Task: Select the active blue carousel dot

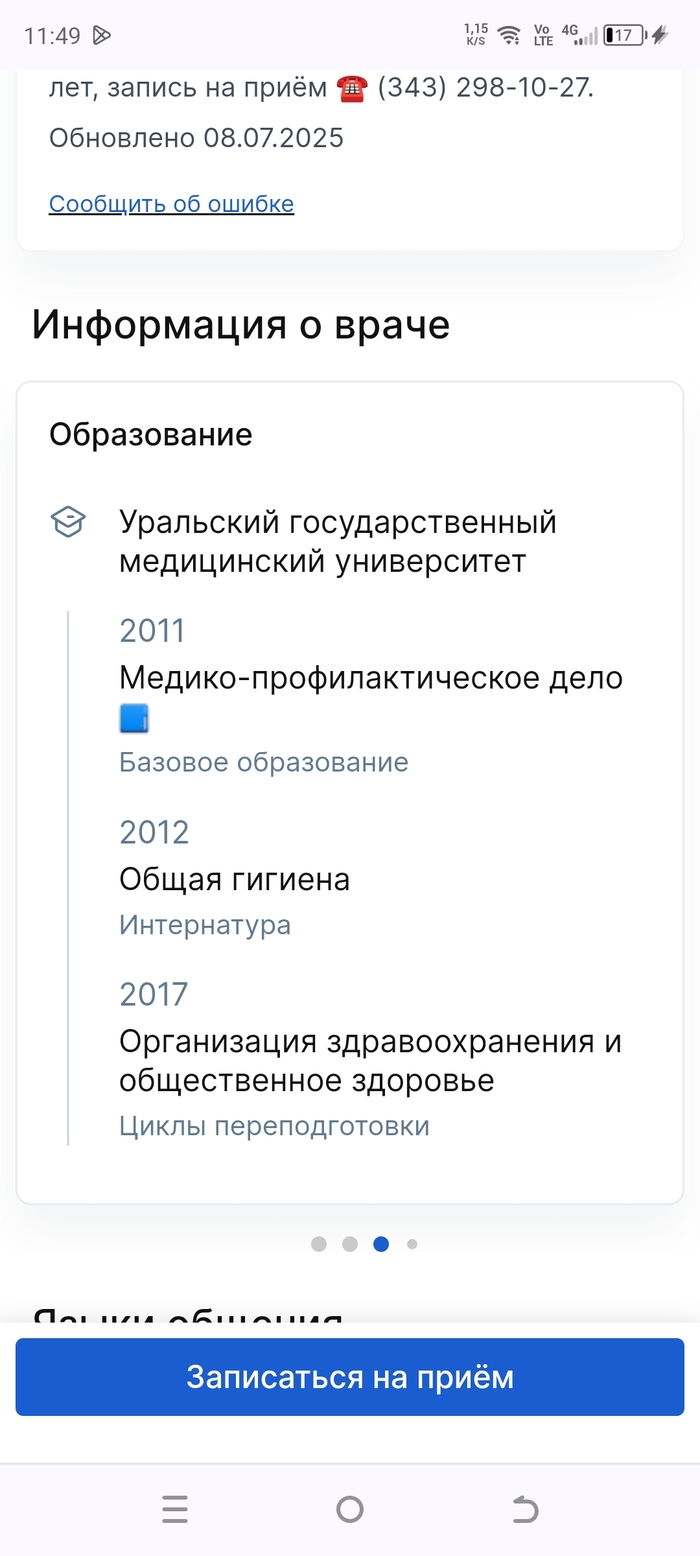Action: [x=381, y=1244]
